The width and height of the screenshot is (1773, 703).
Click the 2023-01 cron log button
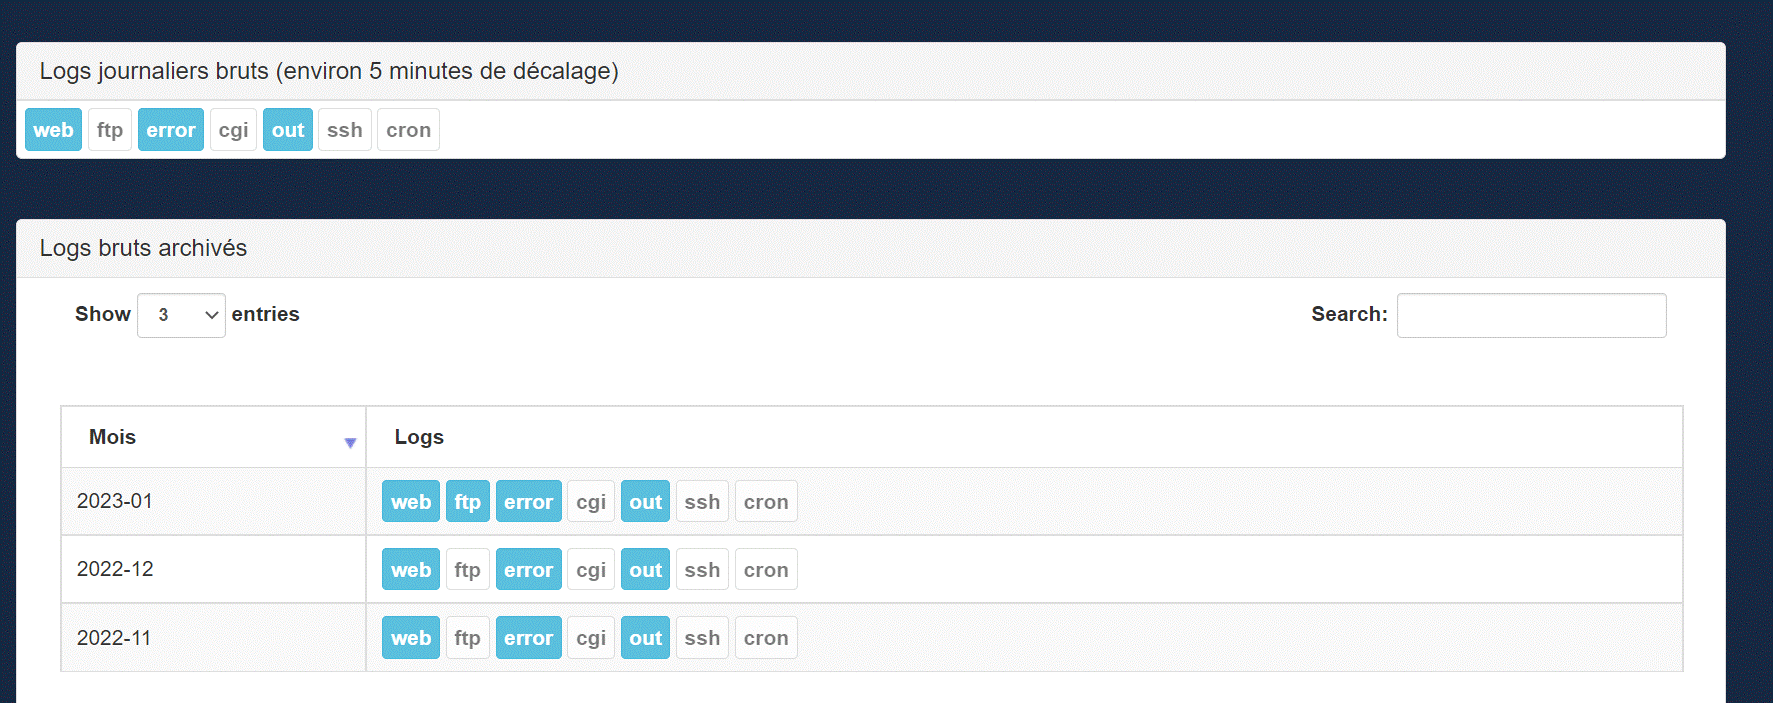(766, 502)
